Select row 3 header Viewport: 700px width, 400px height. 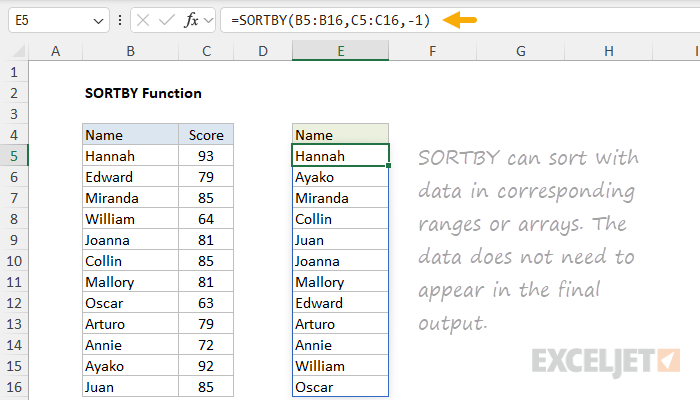click(14, 114)
